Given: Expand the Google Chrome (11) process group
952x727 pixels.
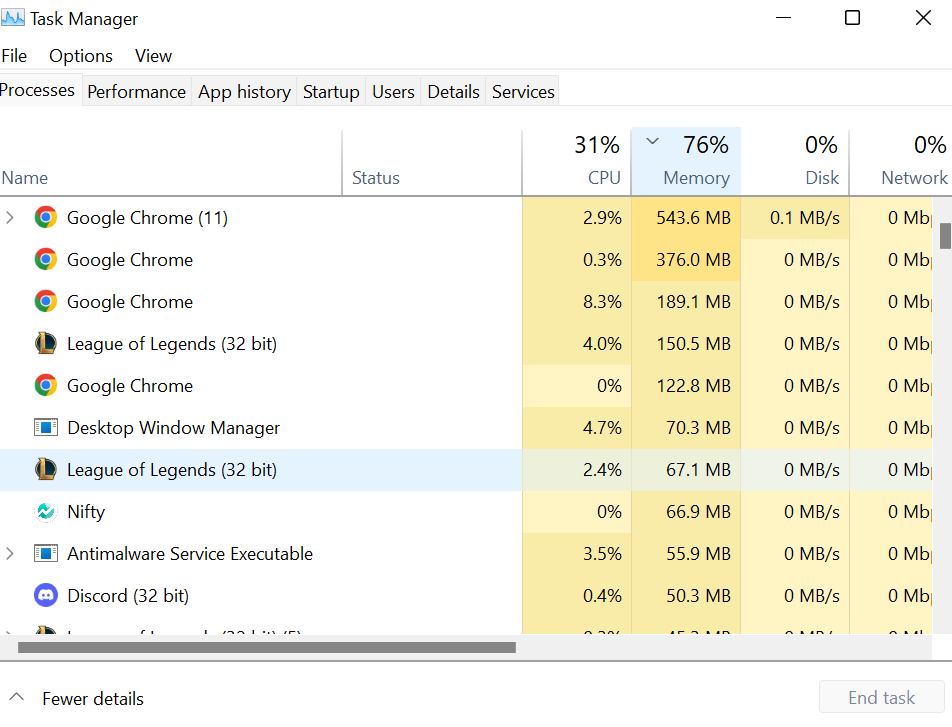Looking at the screenshot, I should (11, 218).
